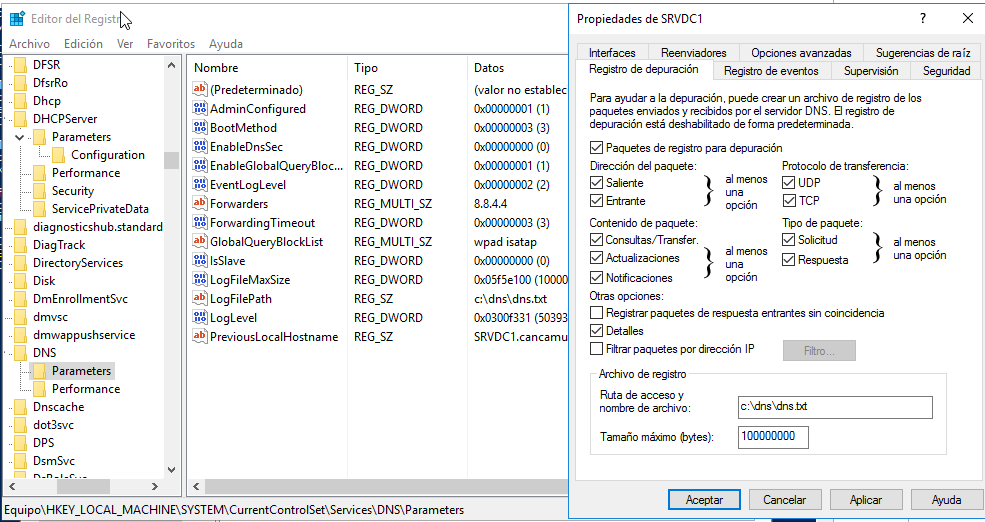Disable the Paquetes de registro para depuración checkbox

coord(597,148)
